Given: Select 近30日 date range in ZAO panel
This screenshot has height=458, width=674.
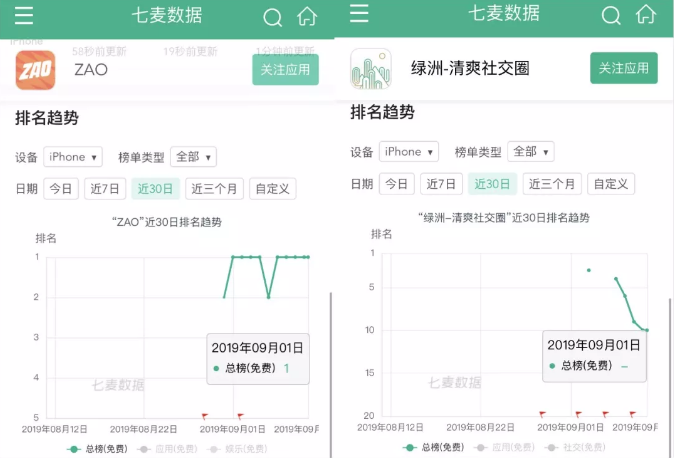Looking at the screenshot, I should [155, 189].
